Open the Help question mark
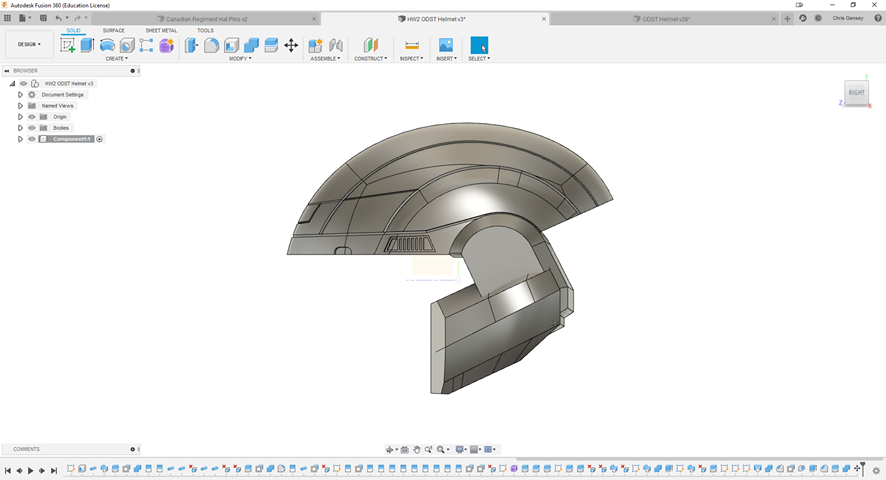Screen dimensions: 886x480 [878, 18]
